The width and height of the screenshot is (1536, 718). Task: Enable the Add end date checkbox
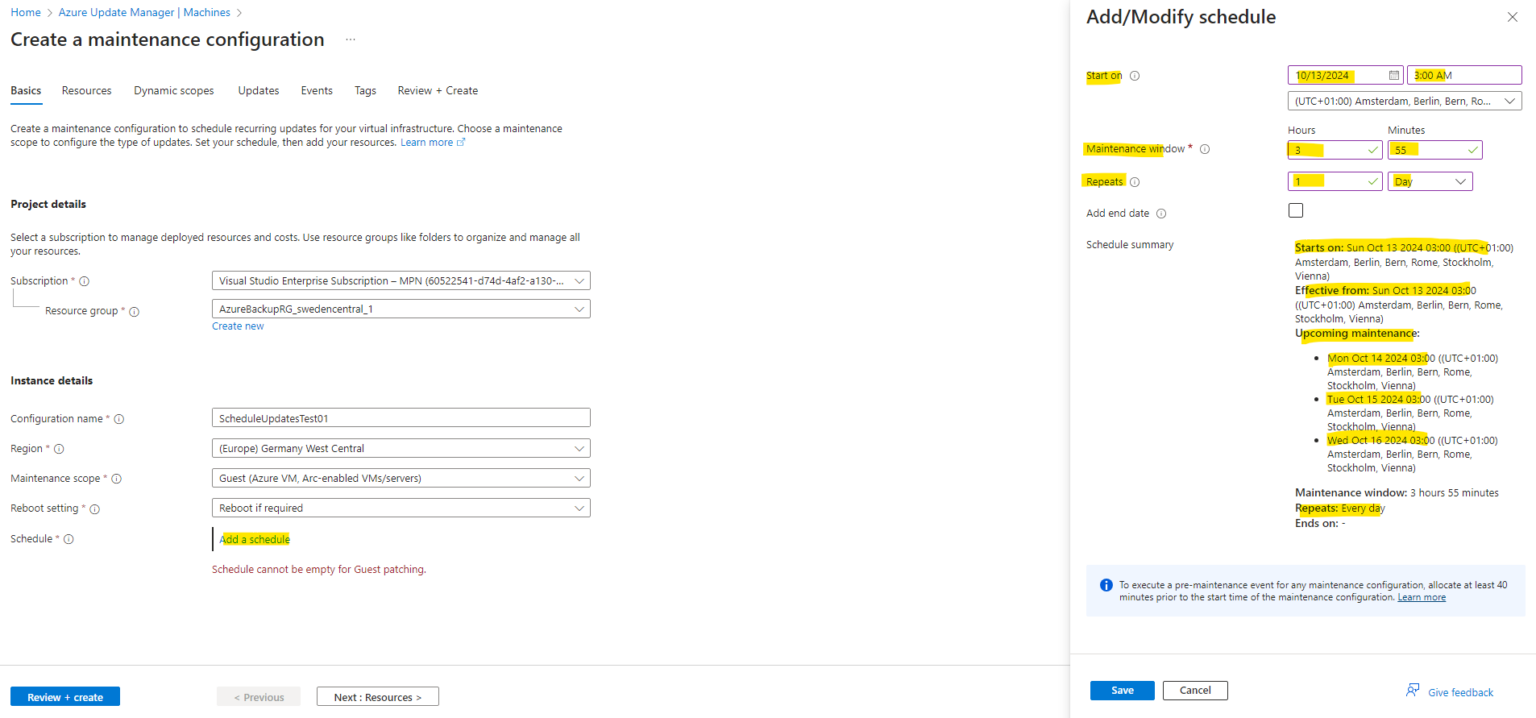(1296, 210)
